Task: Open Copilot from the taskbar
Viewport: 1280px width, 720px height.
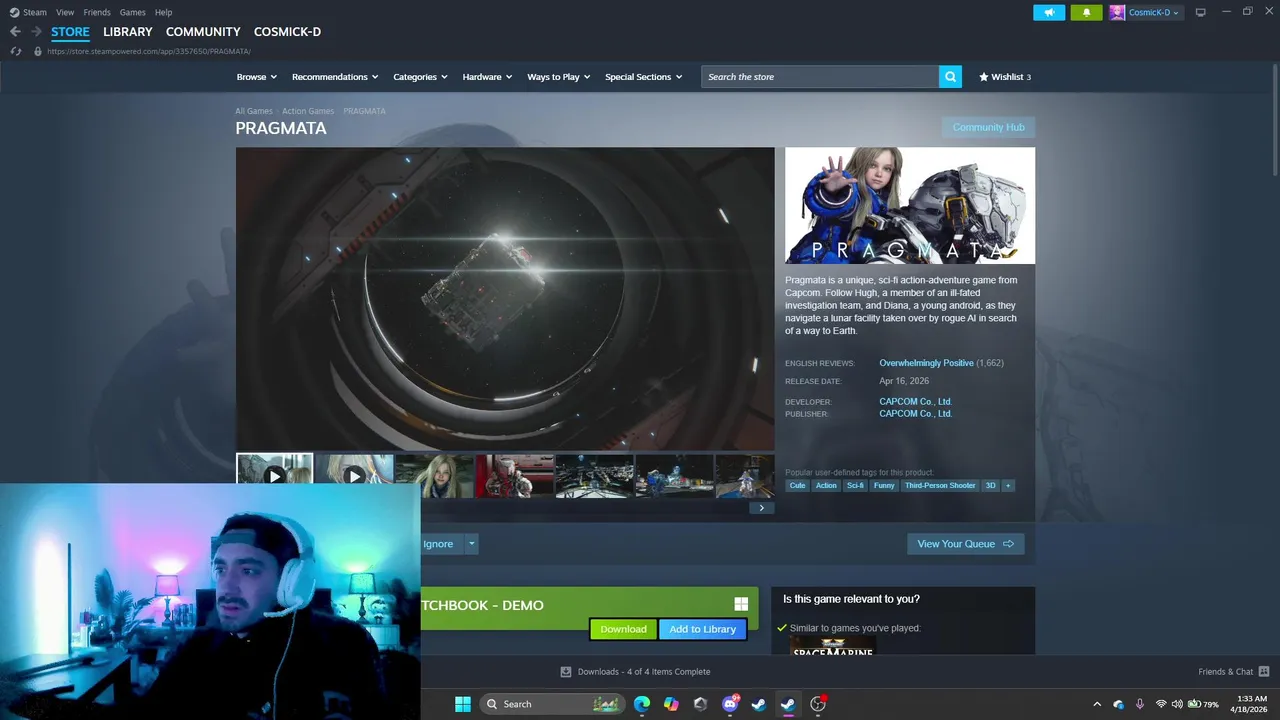Action: tap(671, 704)
